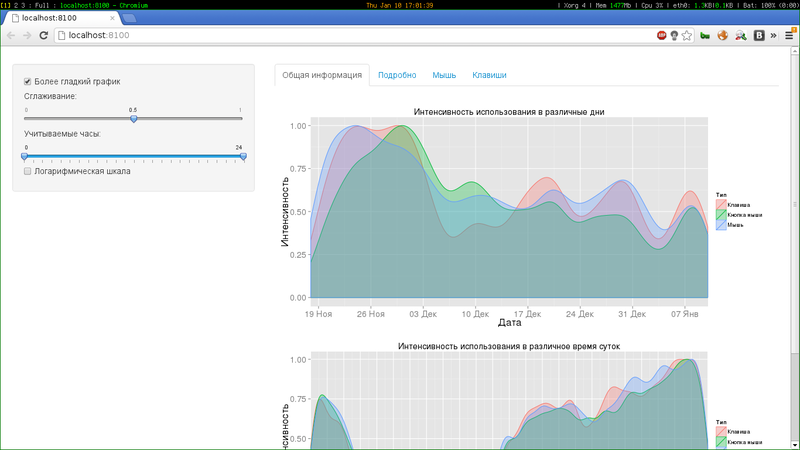Click the page scrollbar up arrow
This screenshot has height=450, width=800.
tap(795, 51)
